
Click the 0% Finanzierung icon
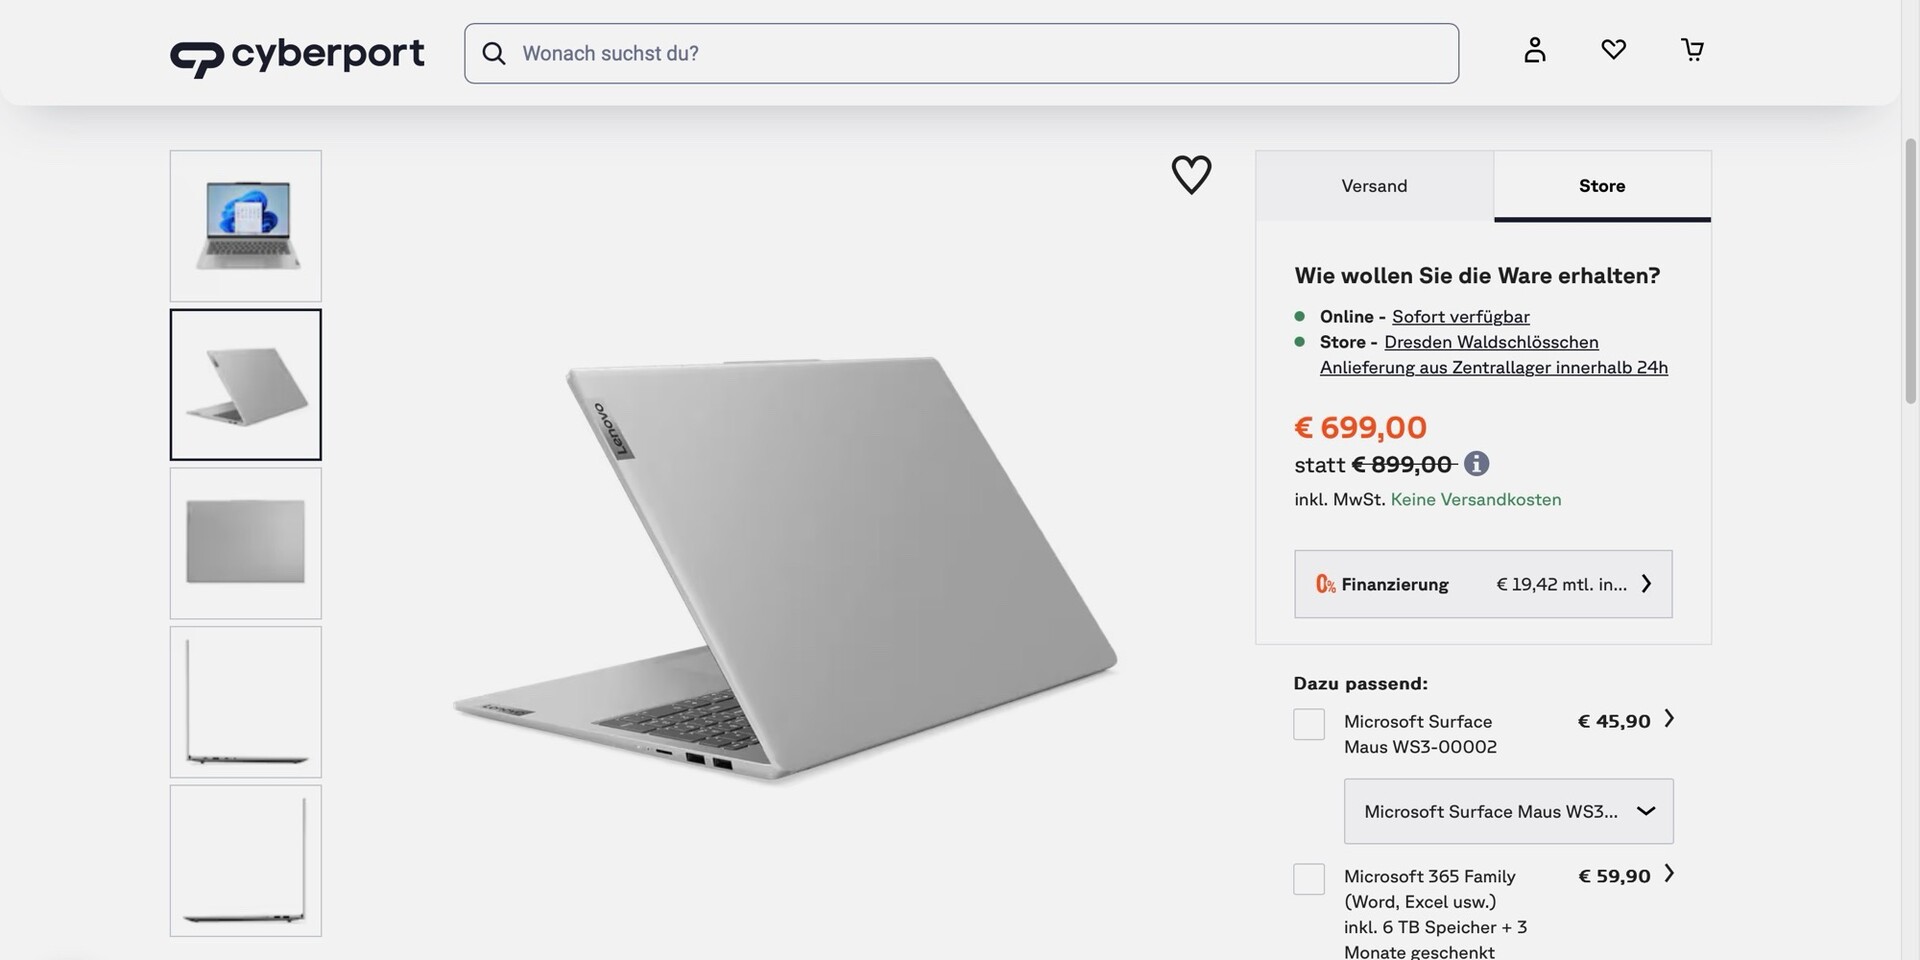point(1325,584)
